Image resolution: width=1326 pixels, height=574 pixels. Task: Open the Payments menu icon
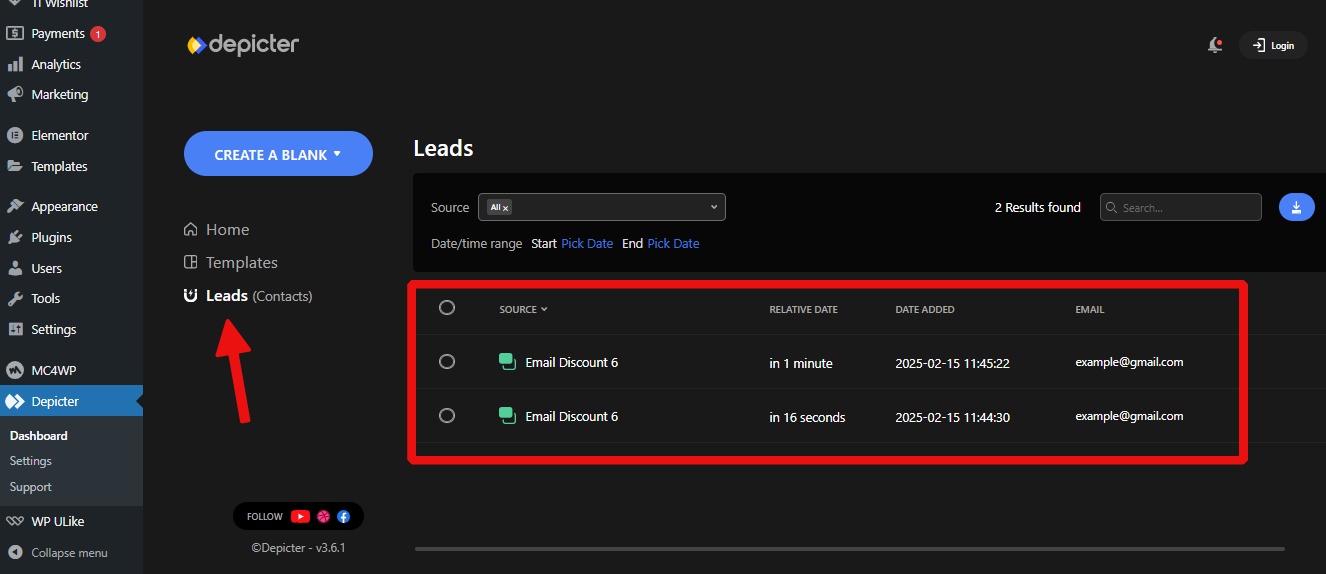[15, 33]
